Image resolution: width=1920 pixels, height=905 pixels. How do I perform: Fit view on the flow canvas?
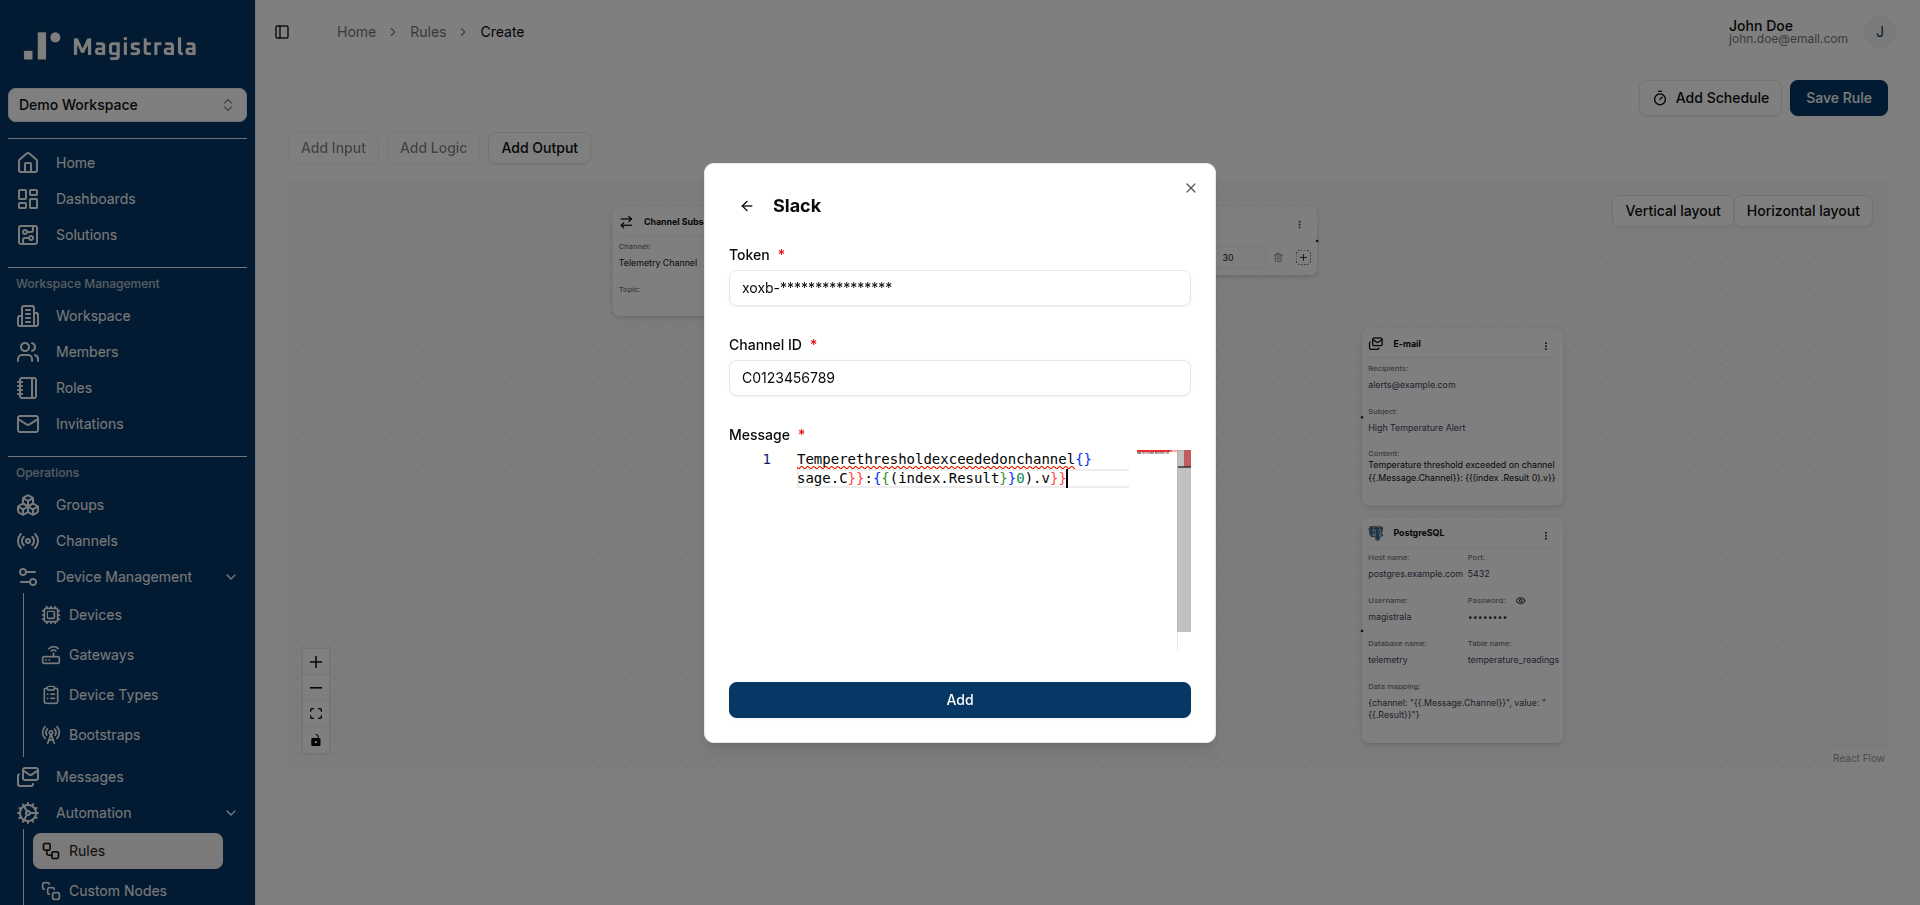coord(316,714)
